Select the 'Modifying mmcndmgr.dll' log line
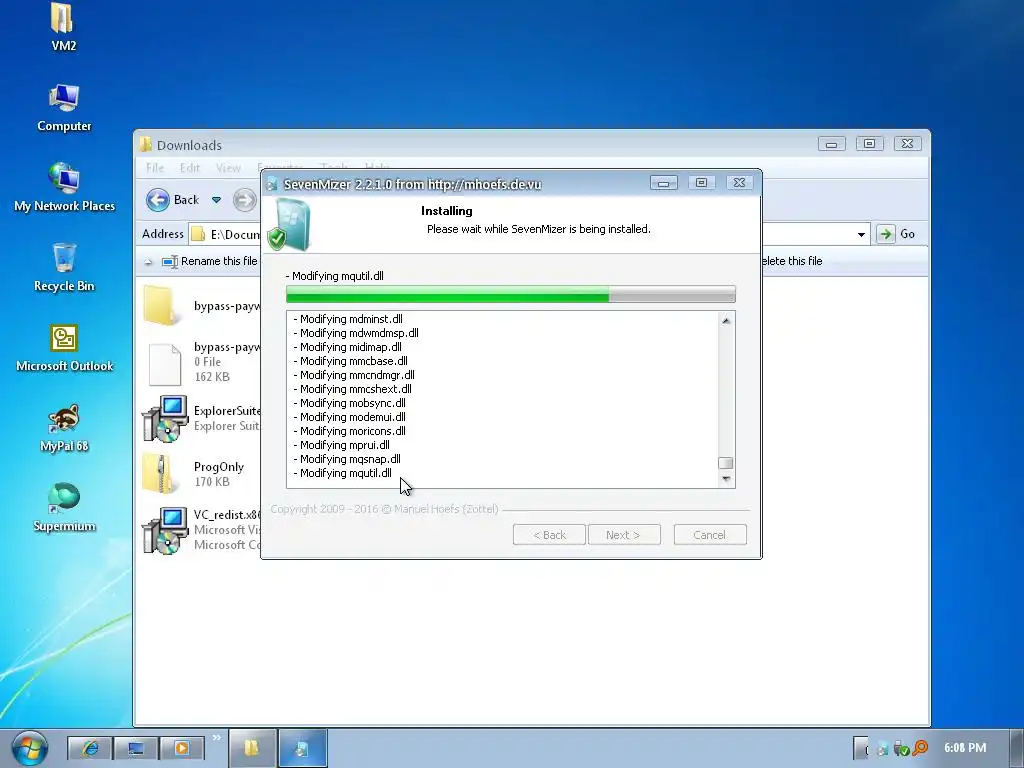Image resolution: width=1024 pixels, height=768 pixels. [x=354, y=375]
